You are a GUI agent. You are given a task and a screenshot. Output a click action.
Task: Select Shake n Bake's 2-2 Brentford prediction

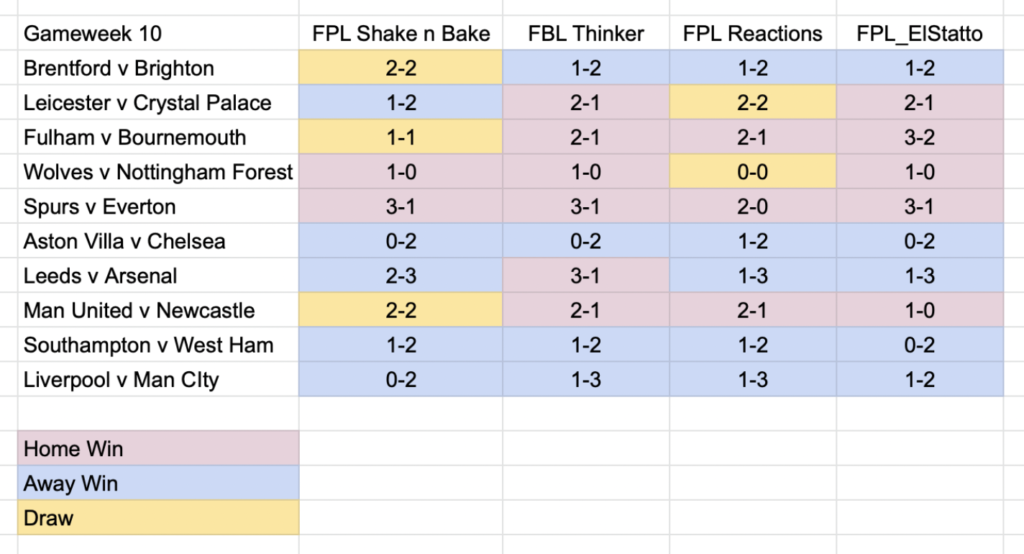(400, 68)
